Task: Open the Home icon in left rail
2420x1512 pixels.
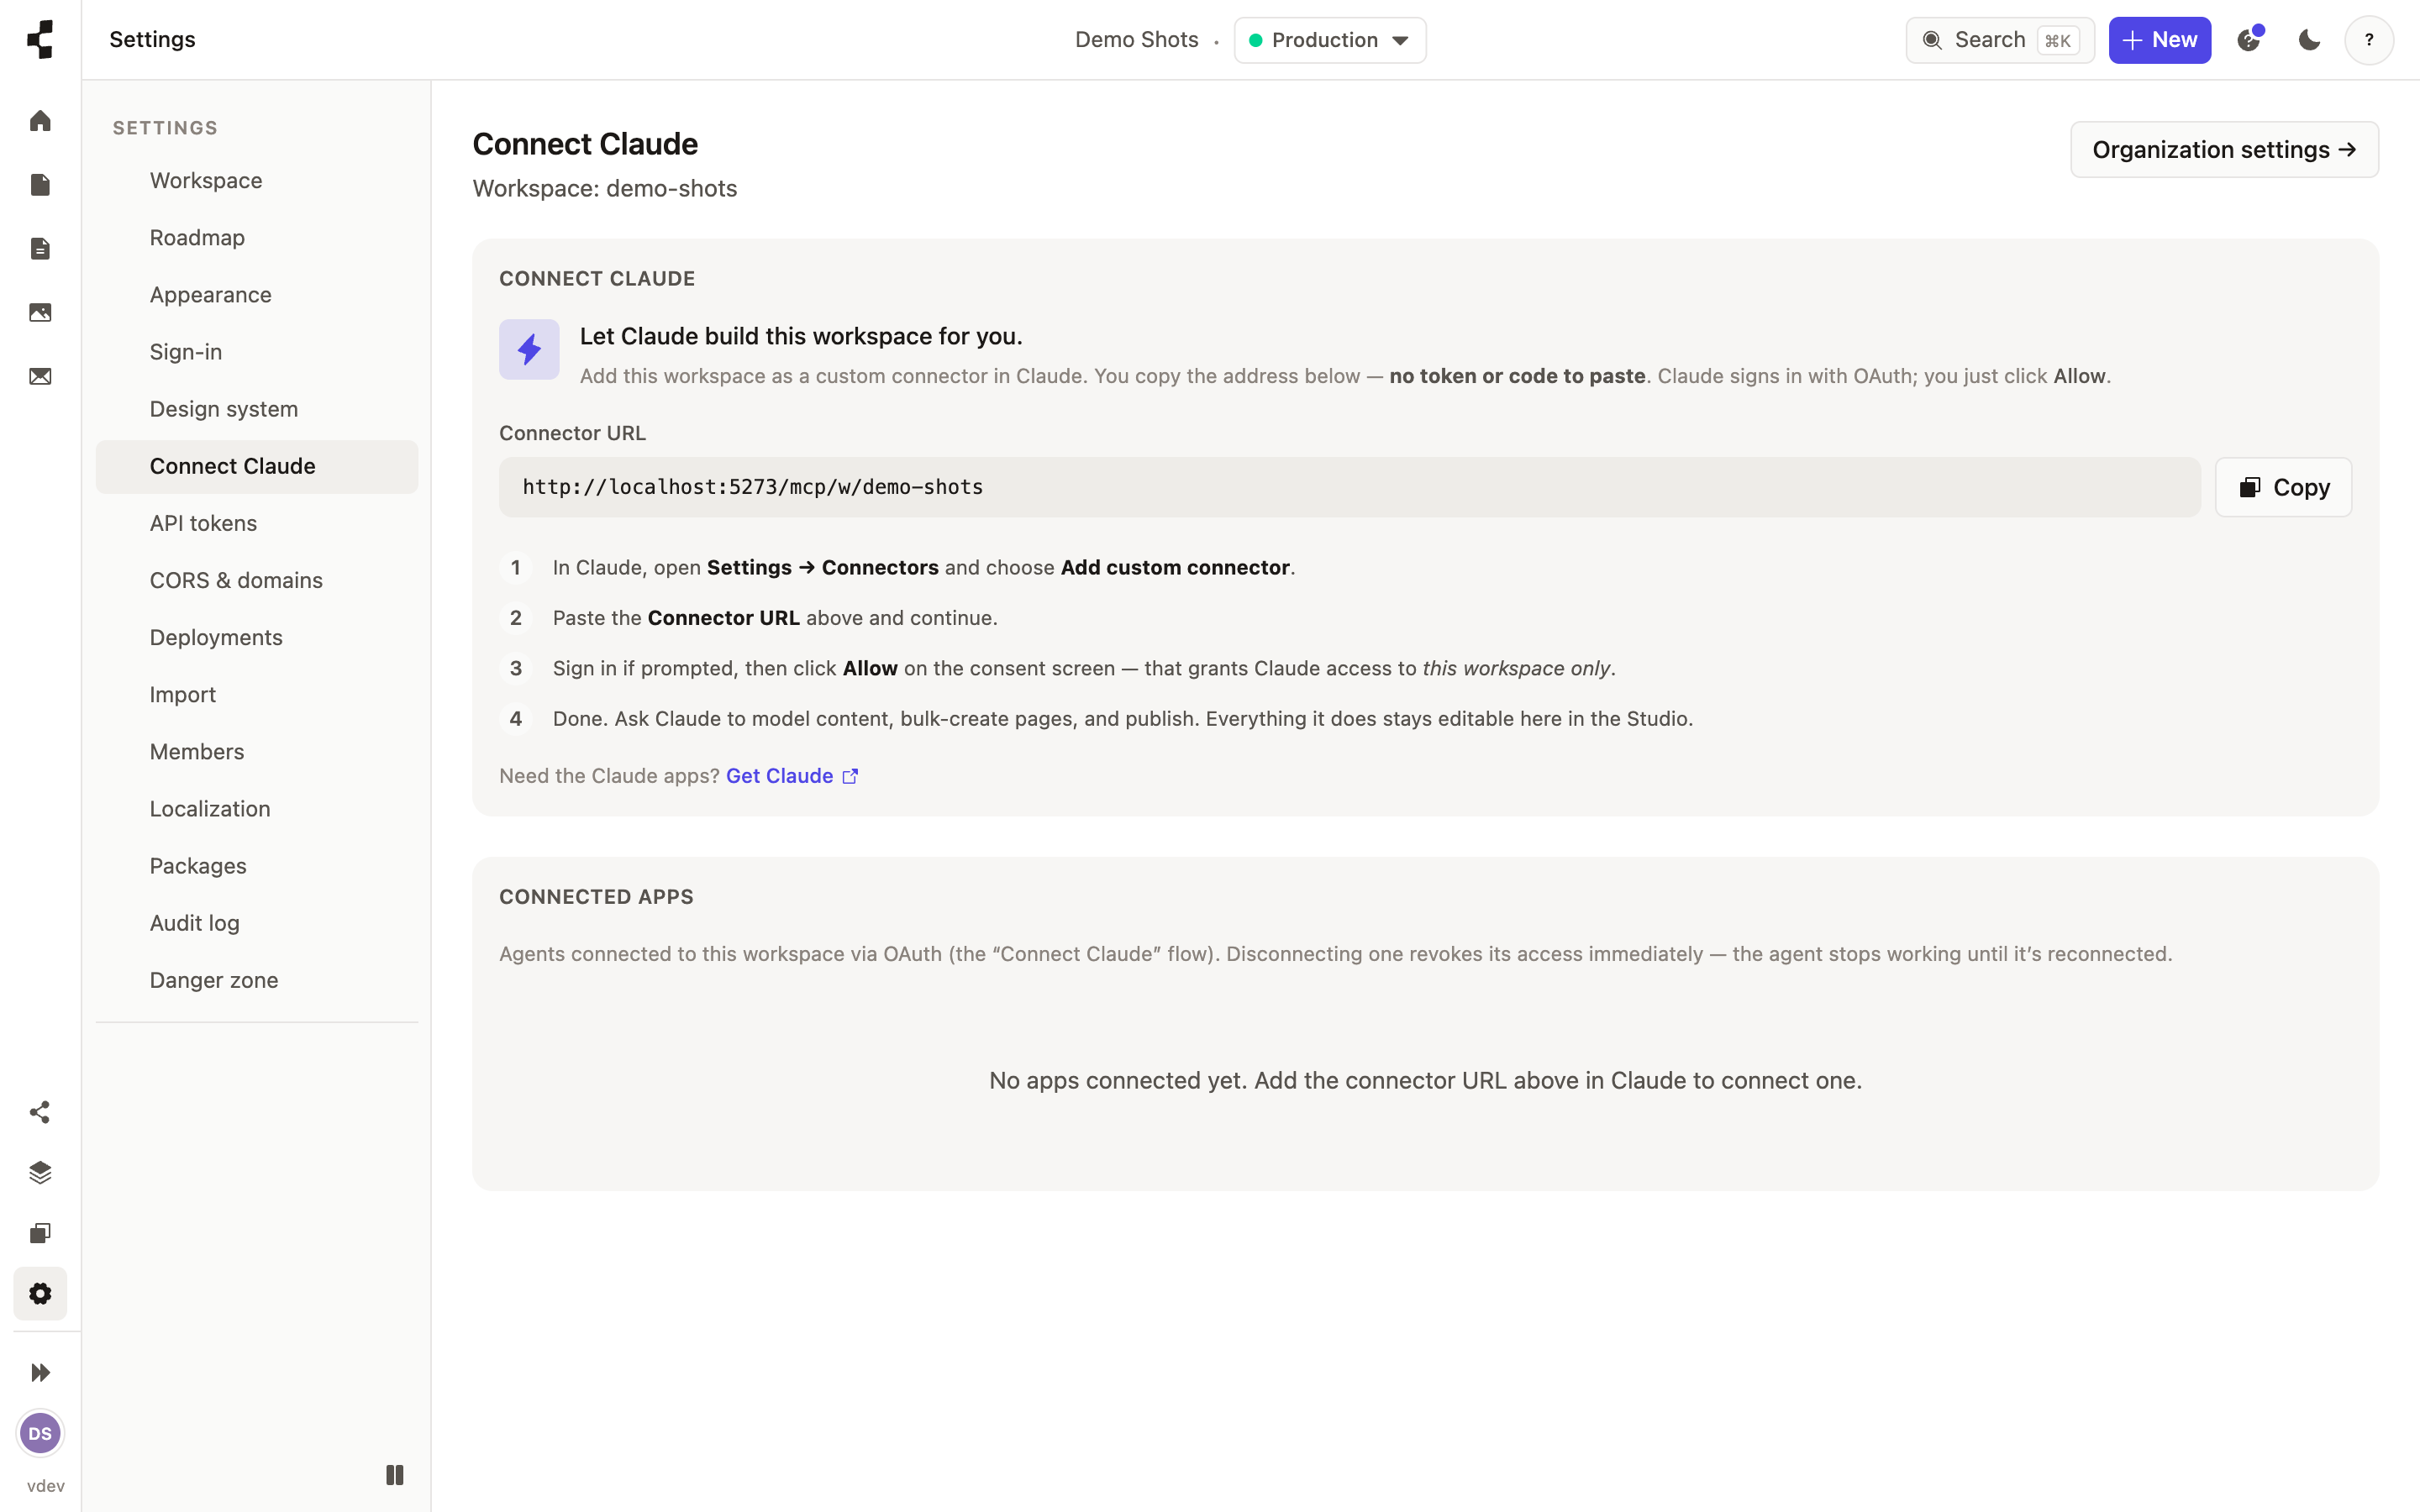Action: click(40, 121)
